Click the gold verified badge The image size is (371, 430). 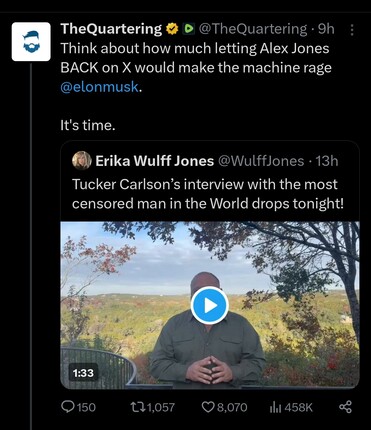tap(172, 29)
